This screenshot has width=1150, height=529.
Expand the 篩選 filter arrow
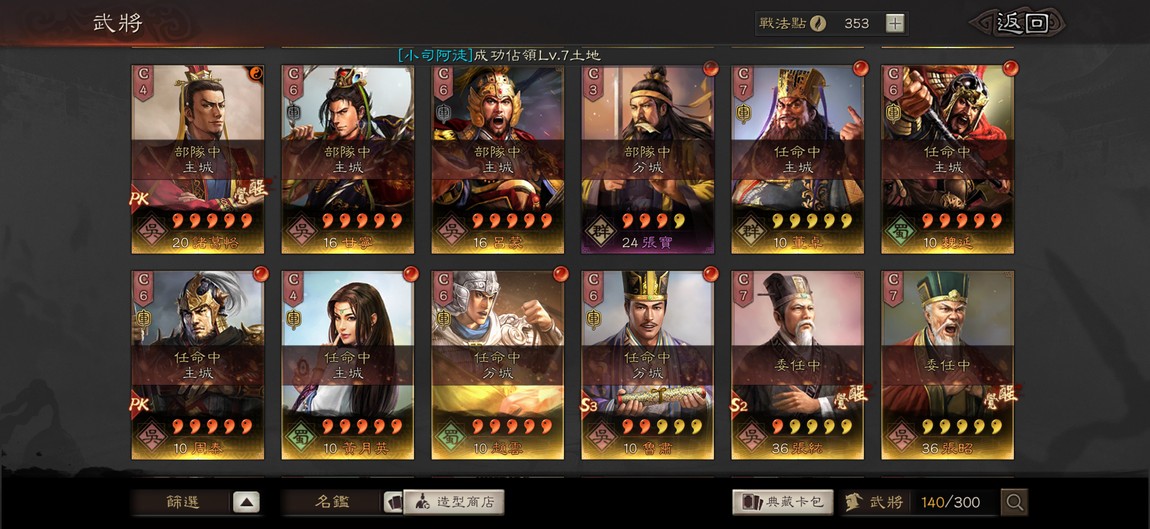click(x=246, y=503)
